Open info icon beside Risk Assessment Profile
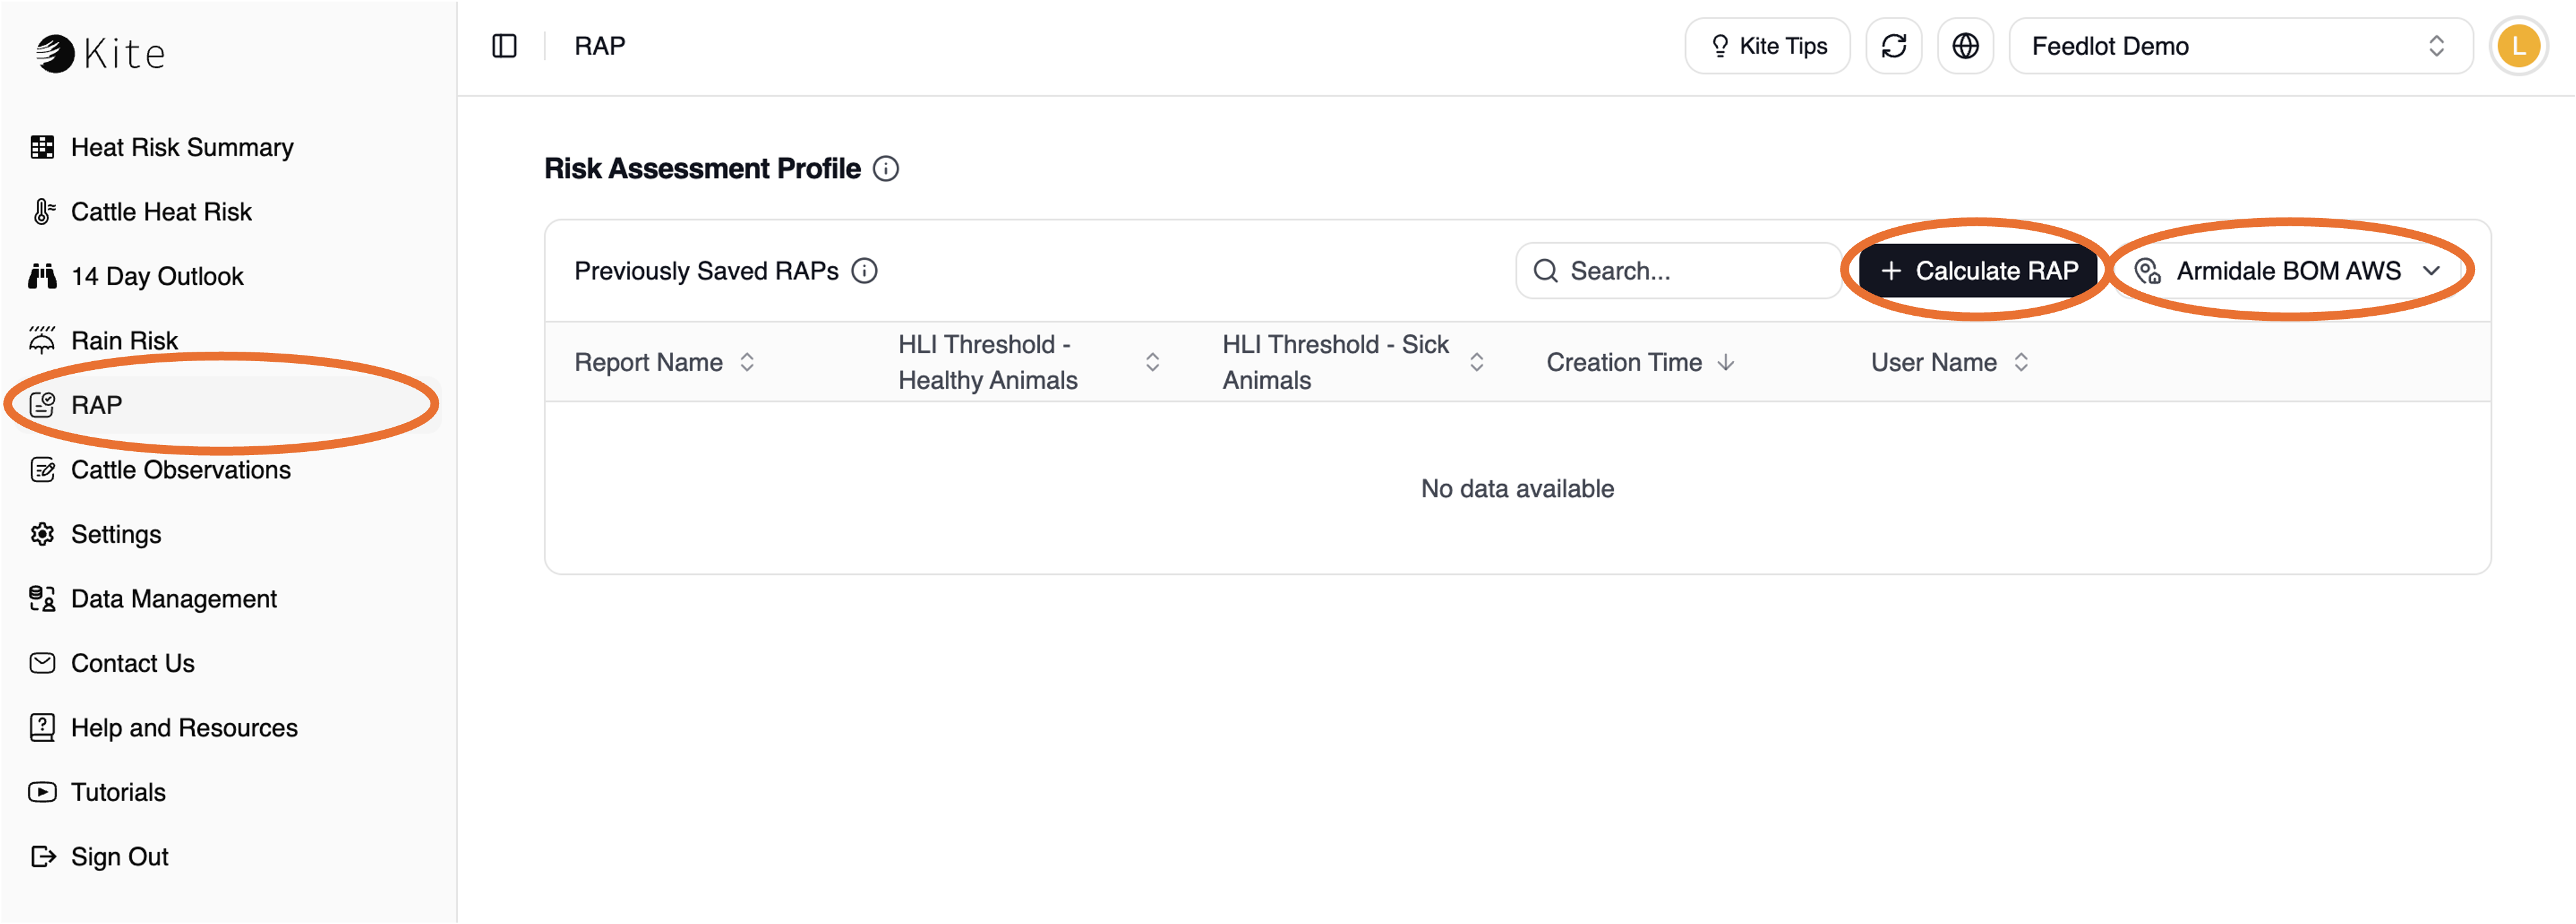This screenshot has width=2576, height=924. [885, 169]
